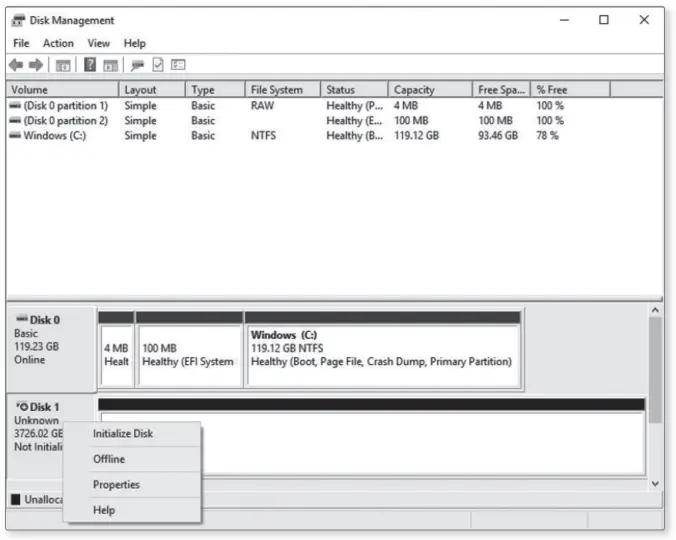Click the black Unallocated legend swatch
676x540 pixels.
click(16, 499)
